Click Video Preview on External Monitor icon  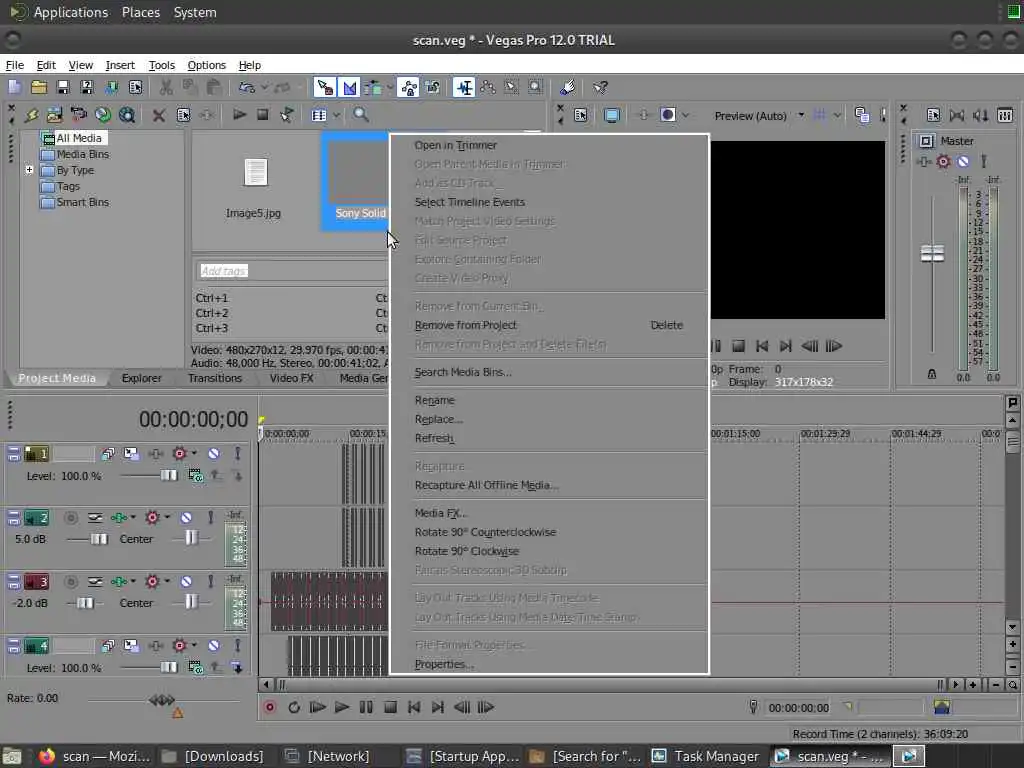click(x=612, y=116)
